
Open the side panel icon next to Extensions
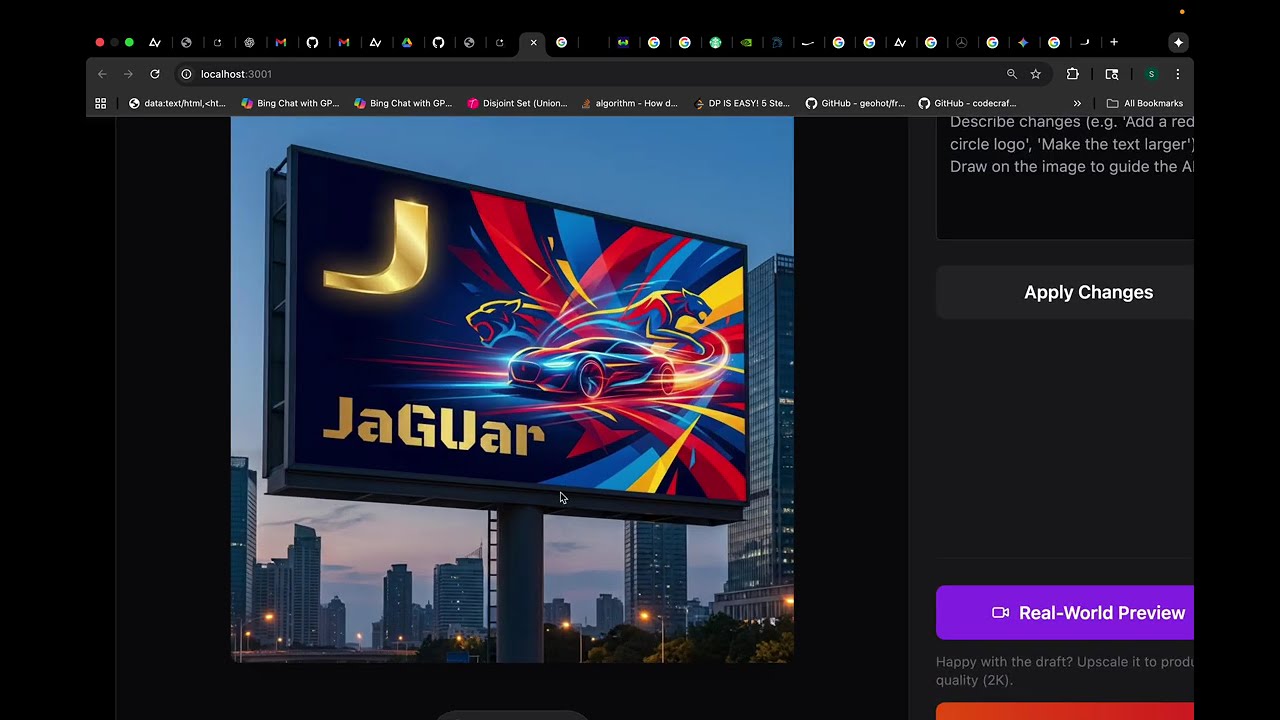[x=1112, y=74]
